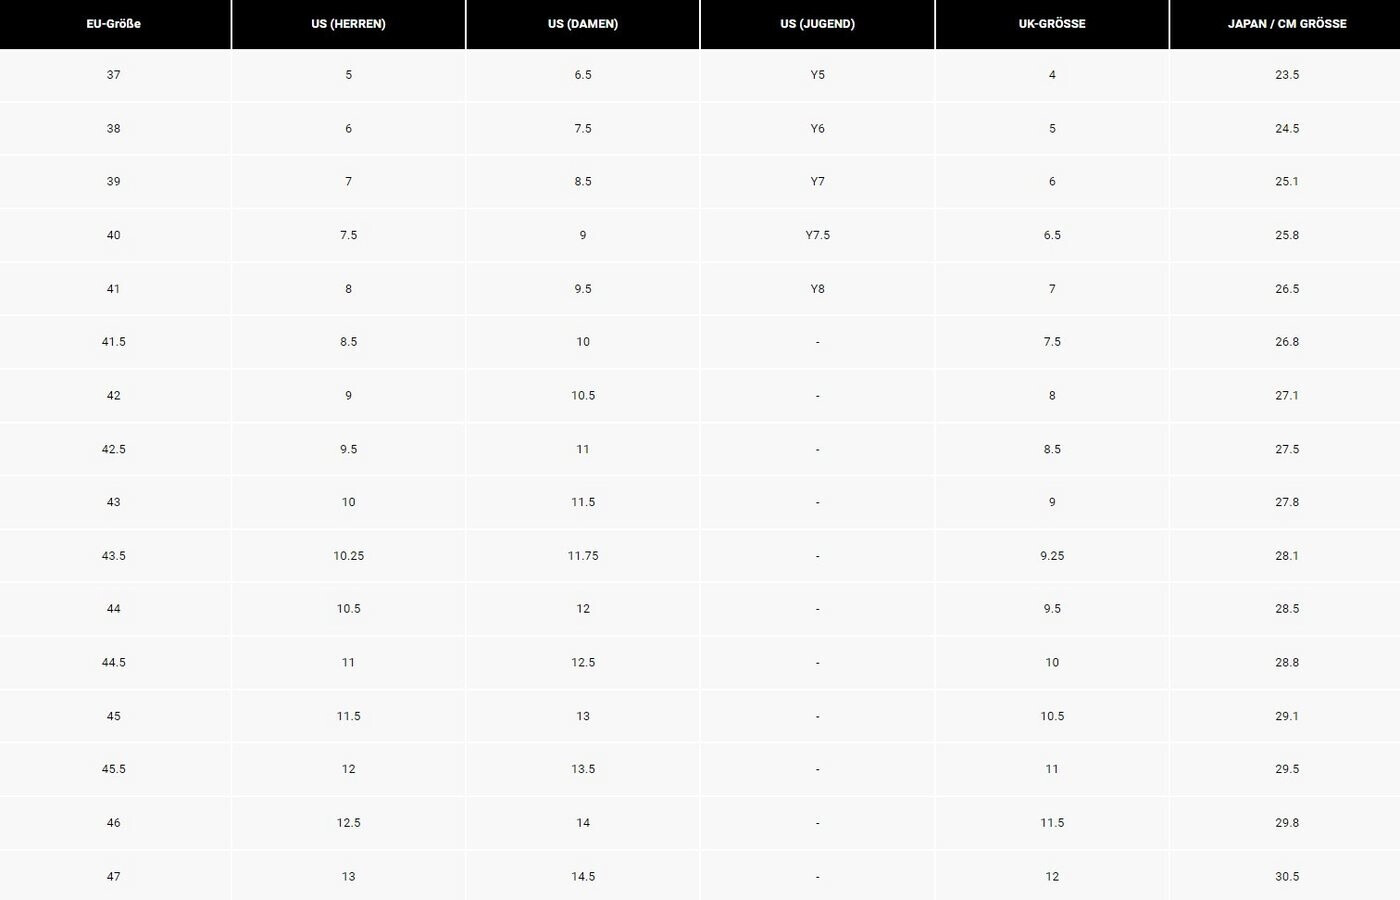This screenshot has height=900, width=1400.
Task: Select EU size 37 cell
Action: [114, 75]
